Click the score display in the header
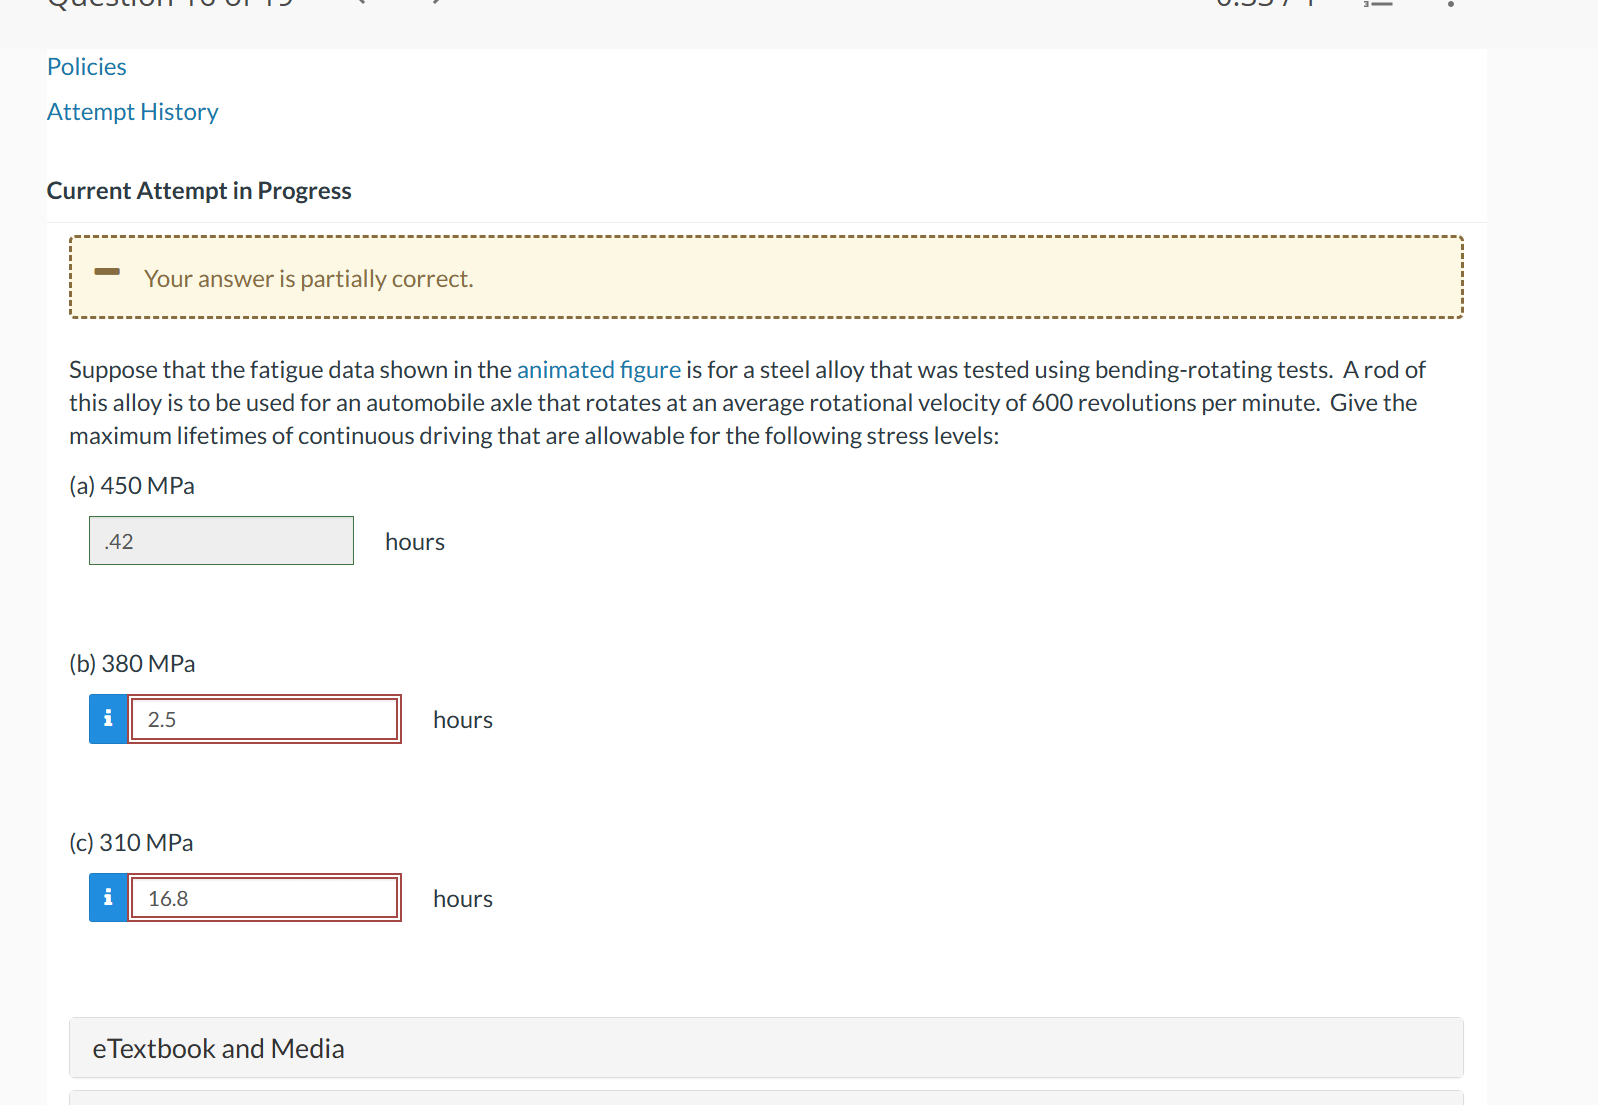Screen dimensions: 1598x1105 point(1266,3)
